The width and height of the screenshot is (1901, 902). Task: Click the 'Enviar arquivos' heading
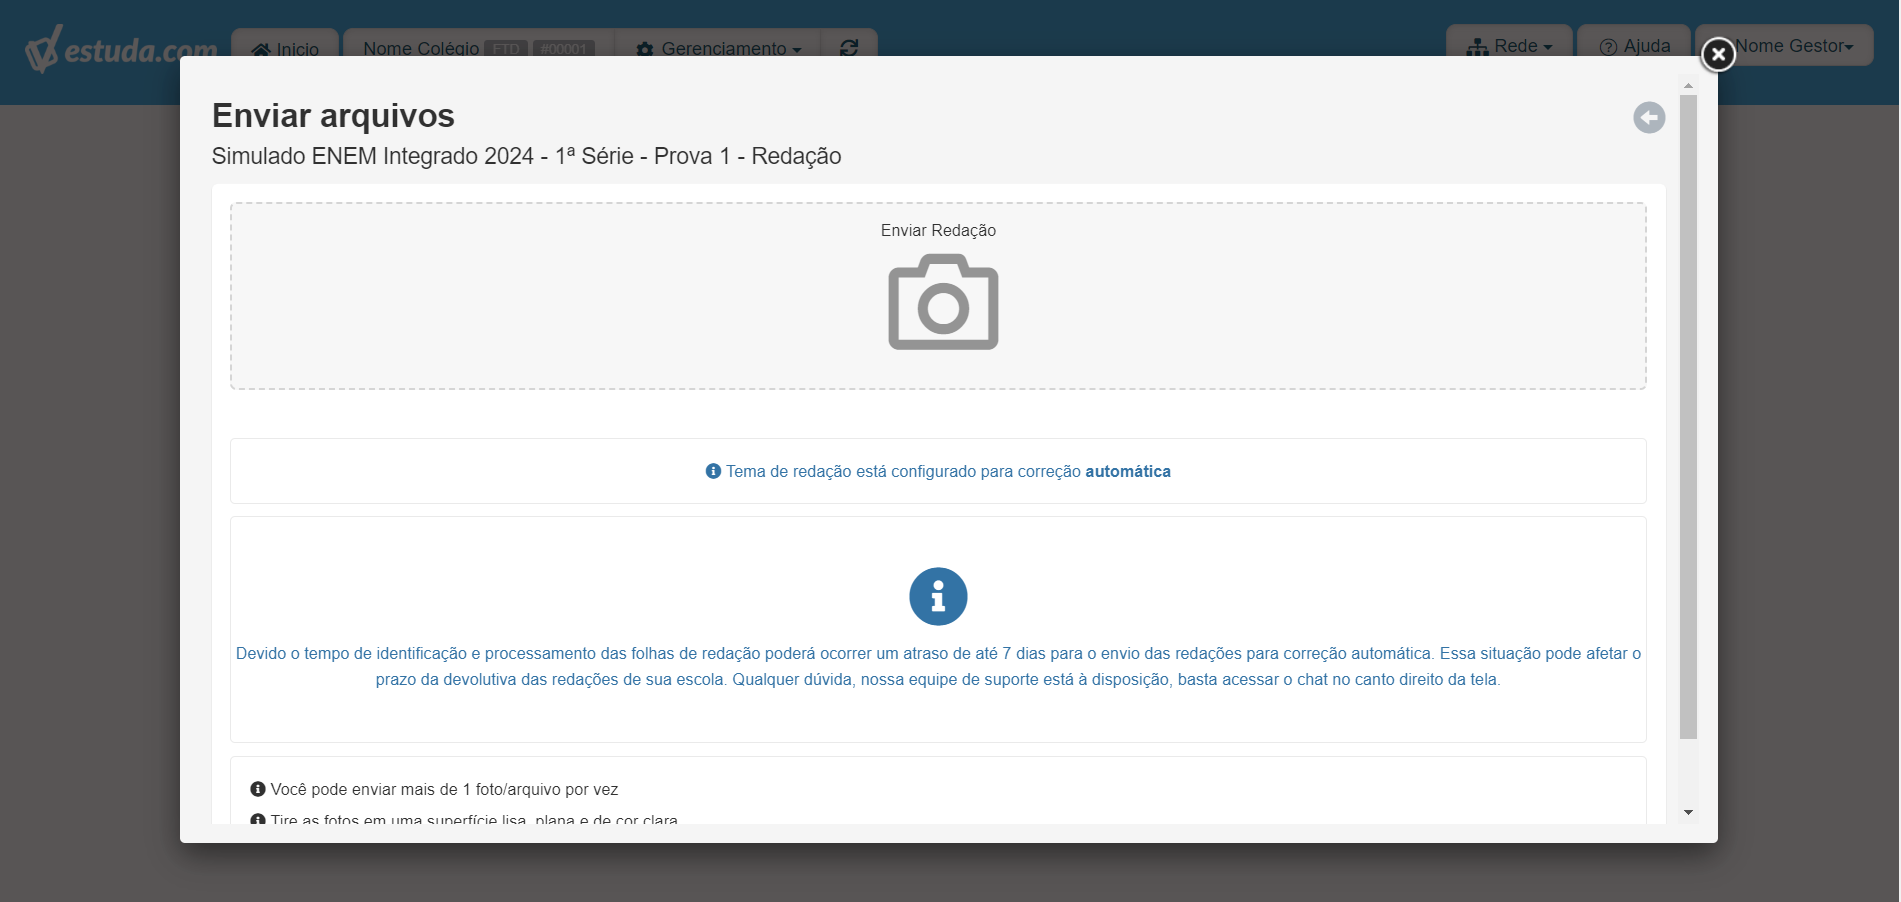[x=333, y=116]
